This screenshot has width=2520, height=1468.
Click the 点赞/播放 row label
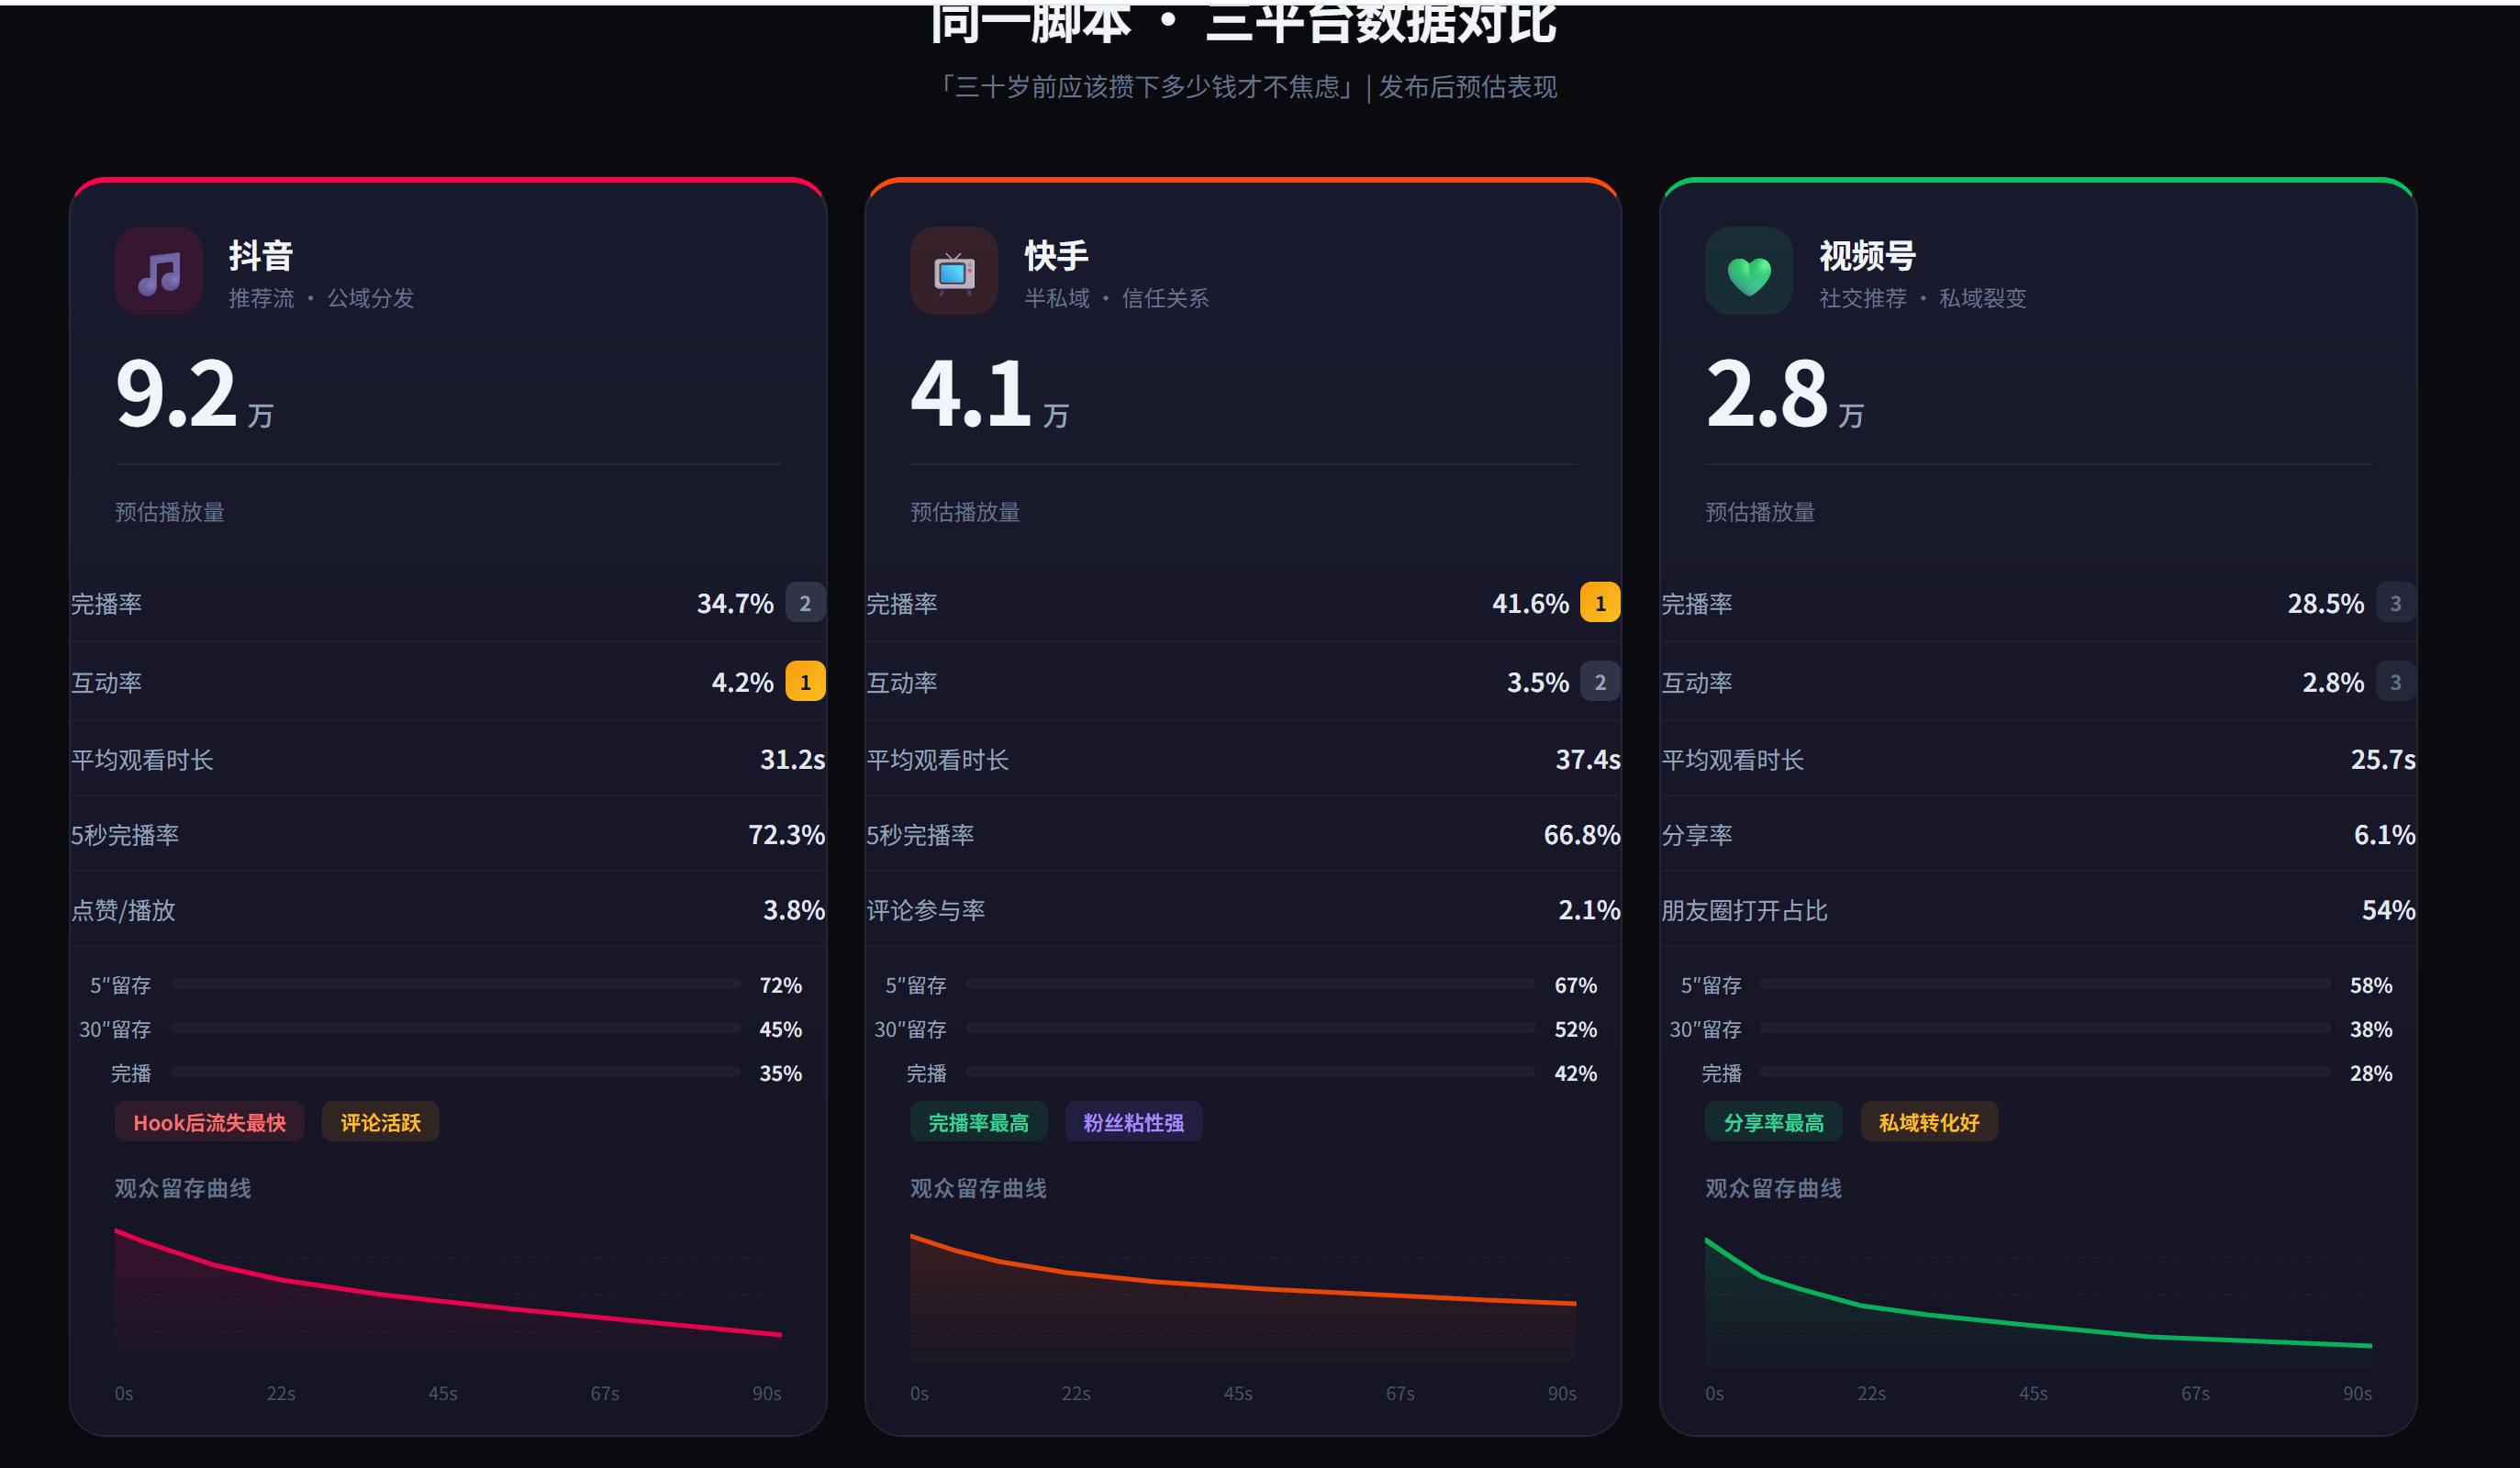click(x=123, y=910)
